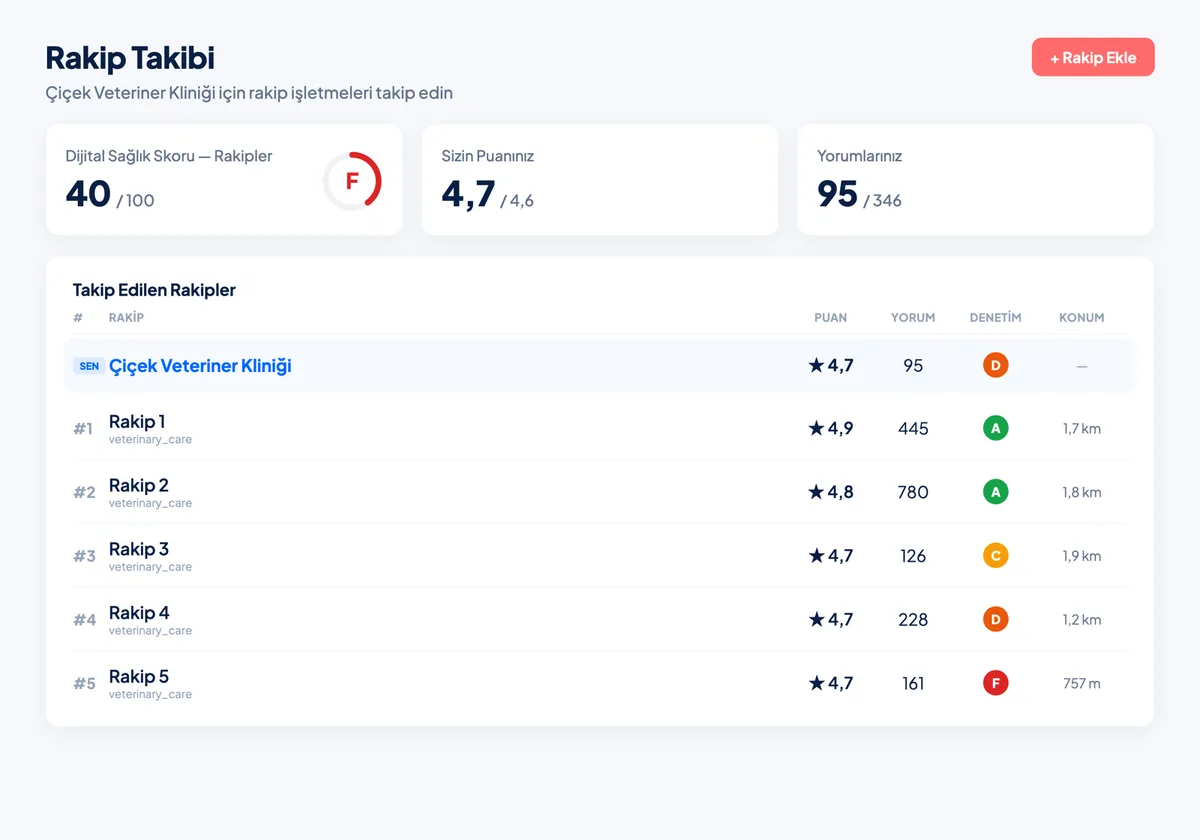Screen dimensions: 1200x840
Task: Click the RAKİP column header
Action: coord(126,318)
